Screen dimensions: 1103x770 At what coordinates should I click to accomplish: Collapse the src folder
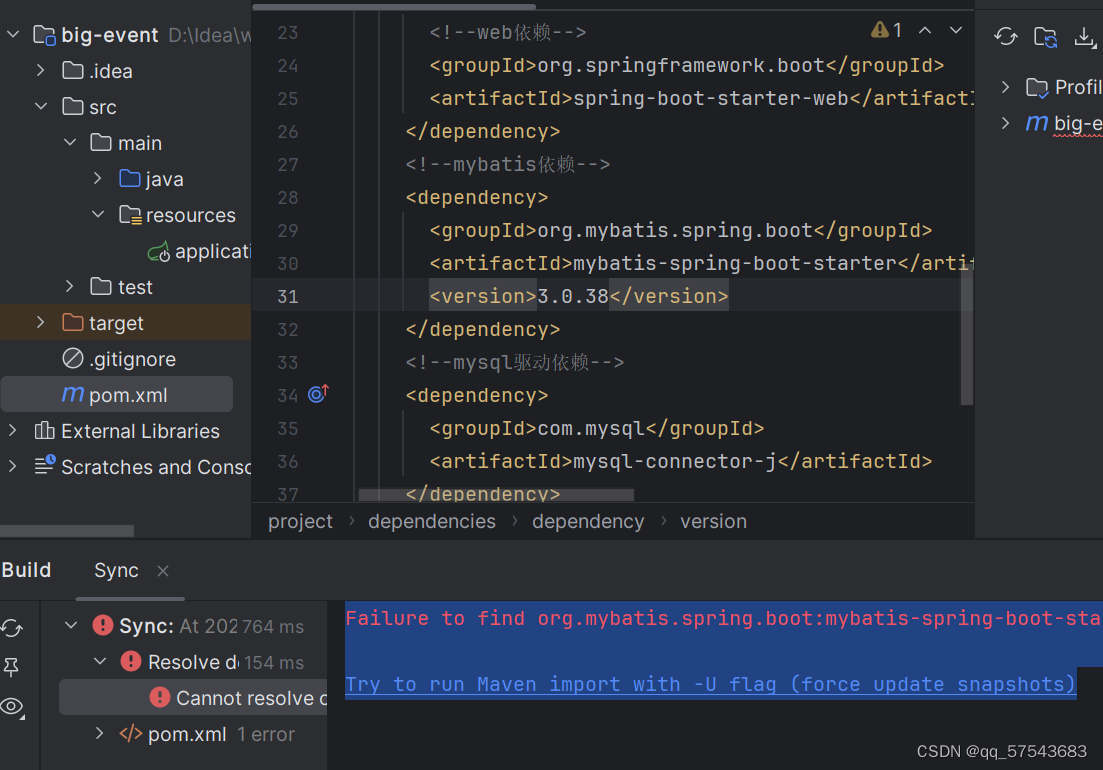[x=42, y=106]
